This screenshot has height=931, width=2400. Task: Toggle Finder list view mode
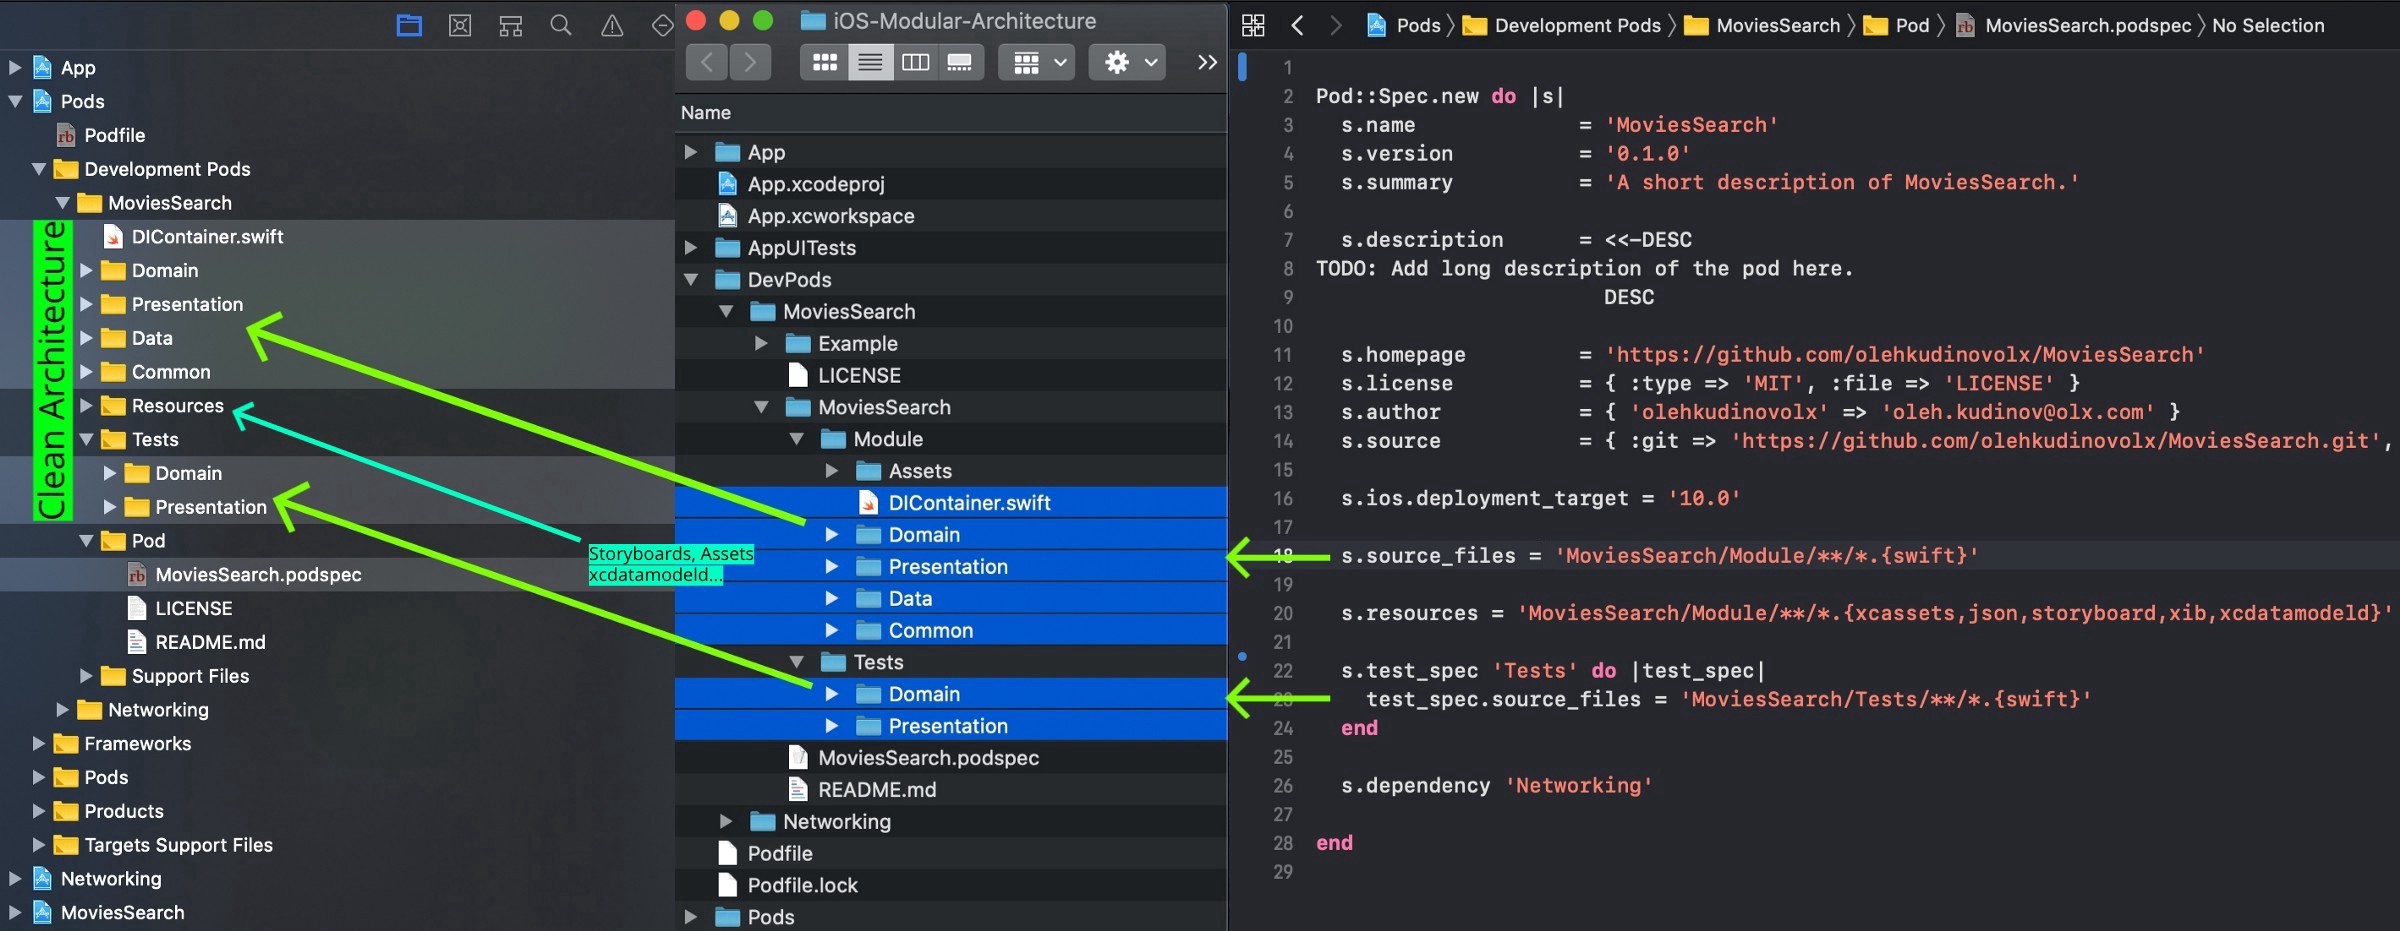[x=869, y=61]
